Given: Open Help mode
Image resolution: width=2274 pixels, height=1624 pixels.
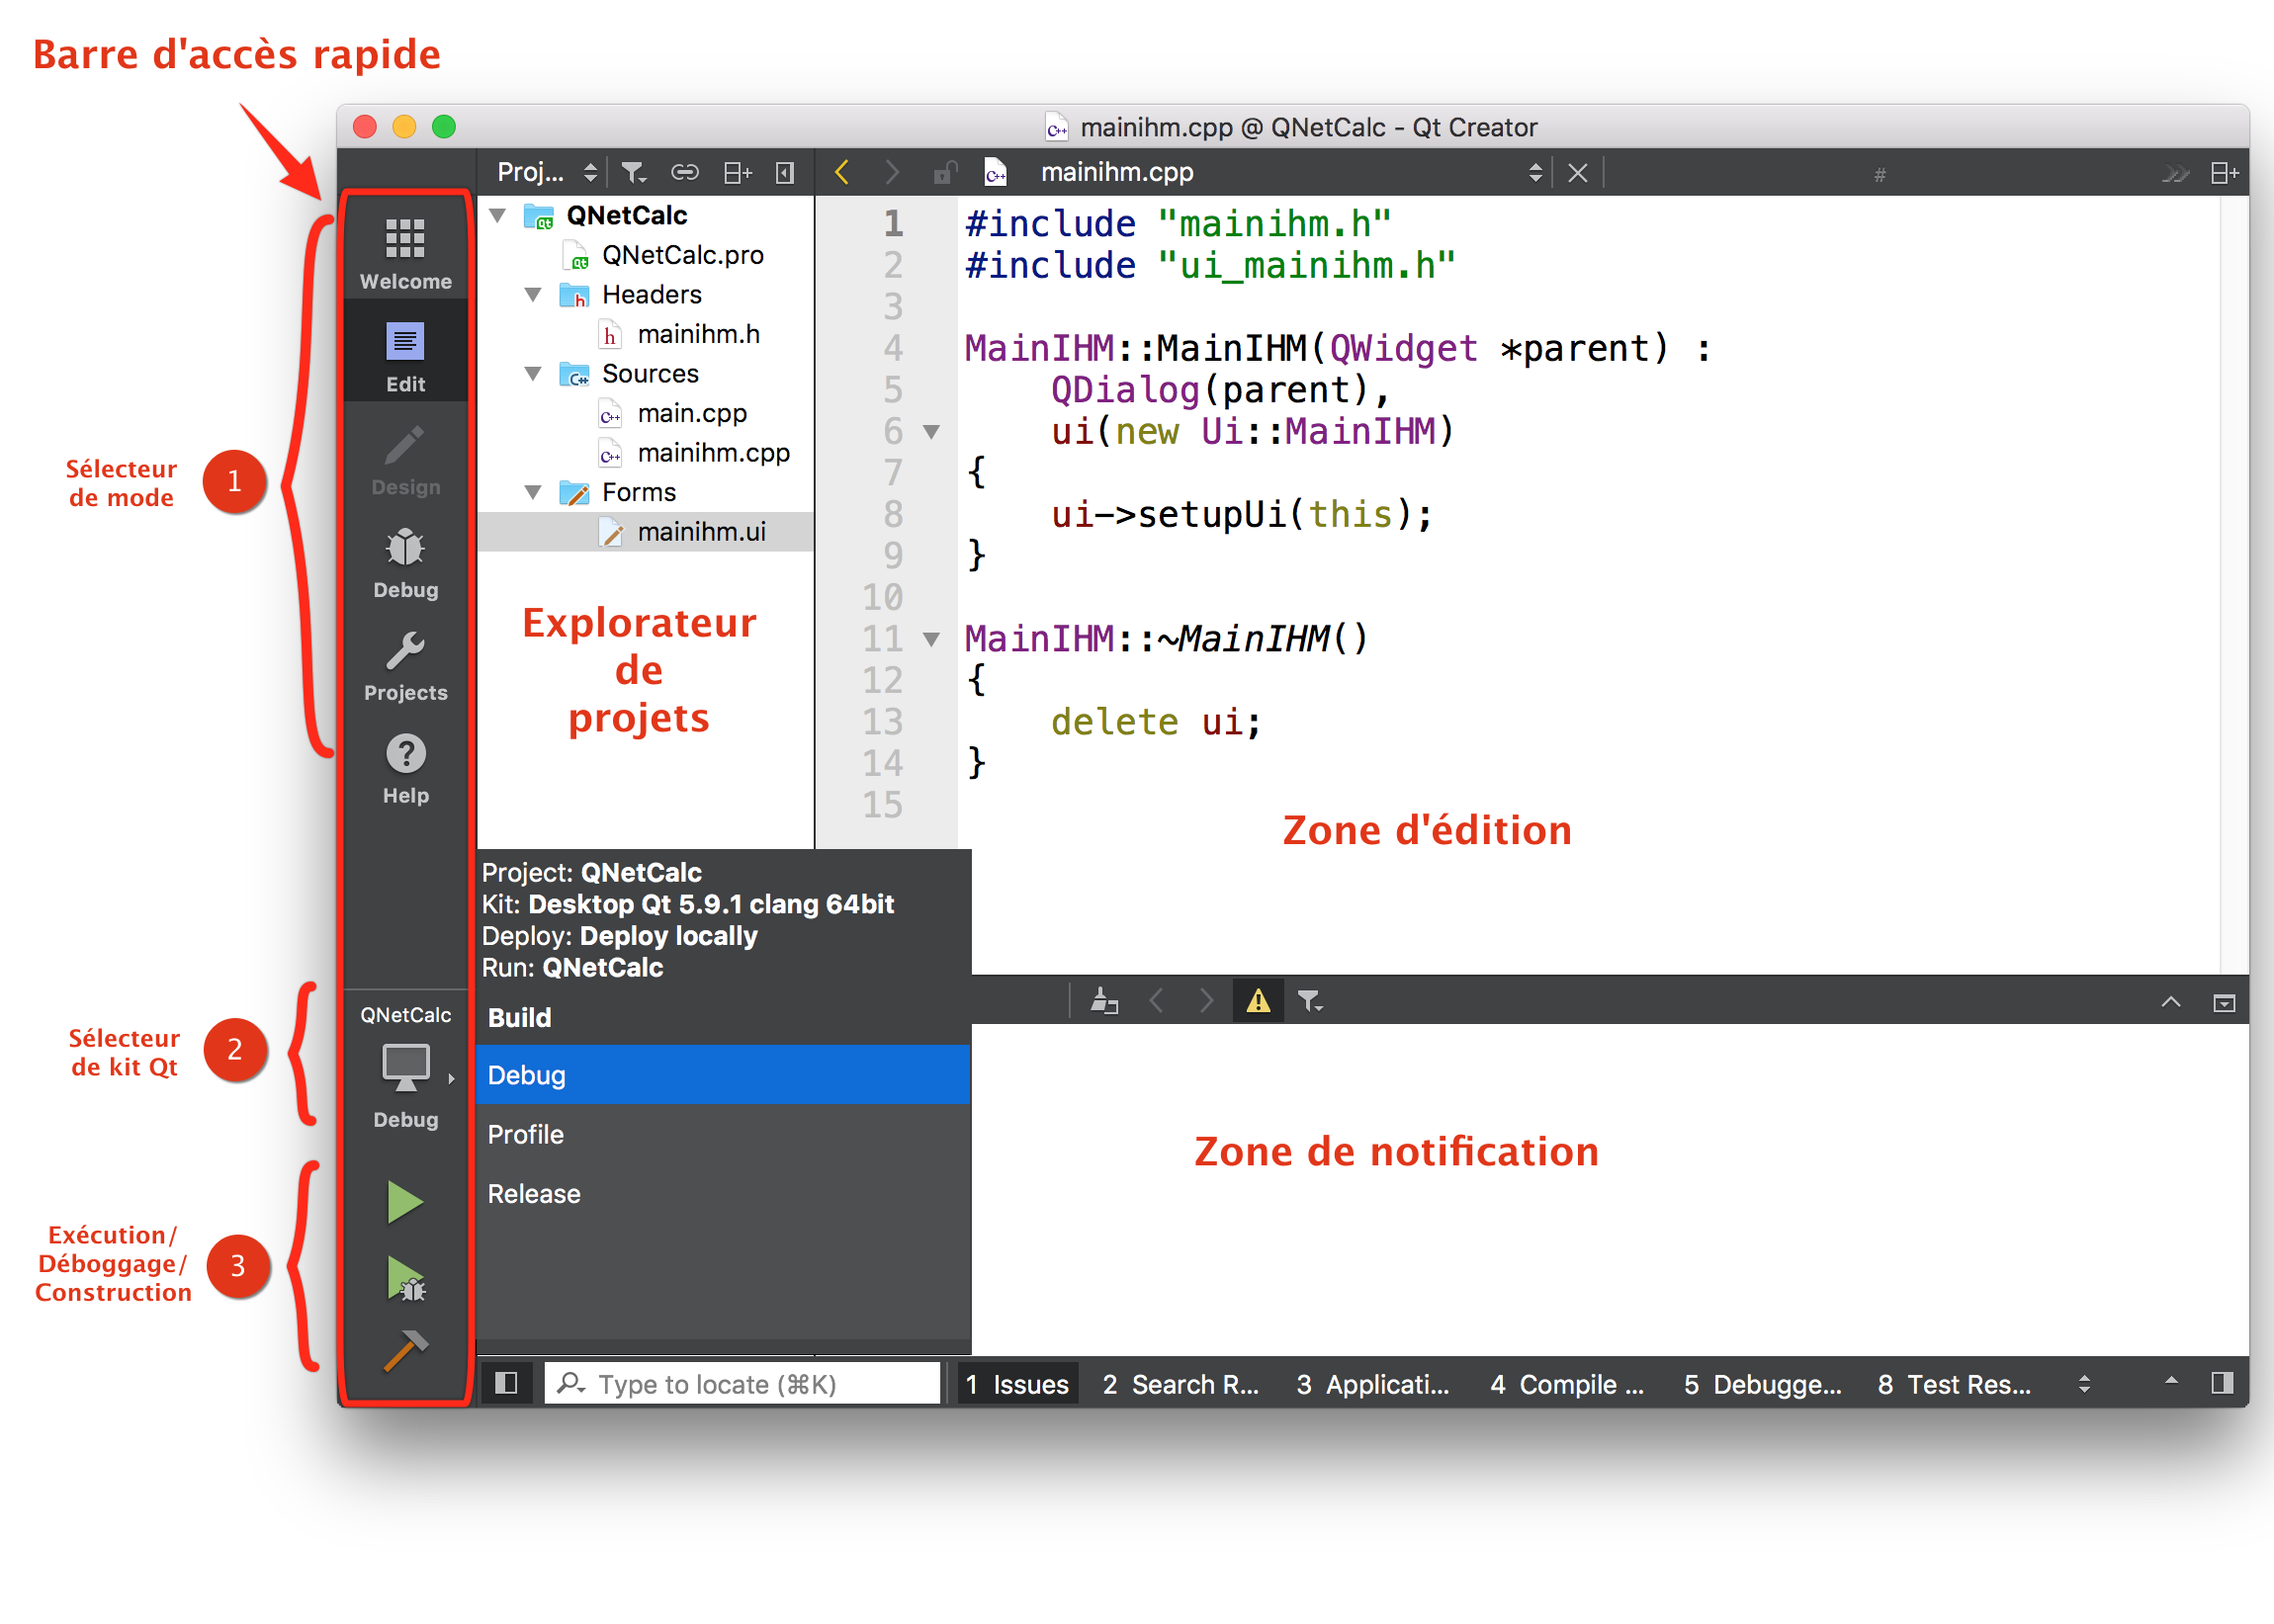Looking at the screenshot, I should point(405,769).
